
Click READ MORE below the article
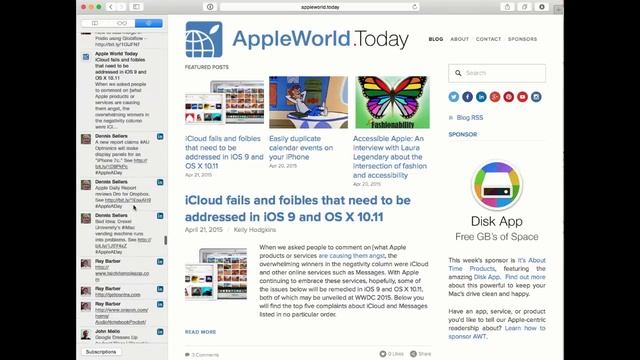200,332
